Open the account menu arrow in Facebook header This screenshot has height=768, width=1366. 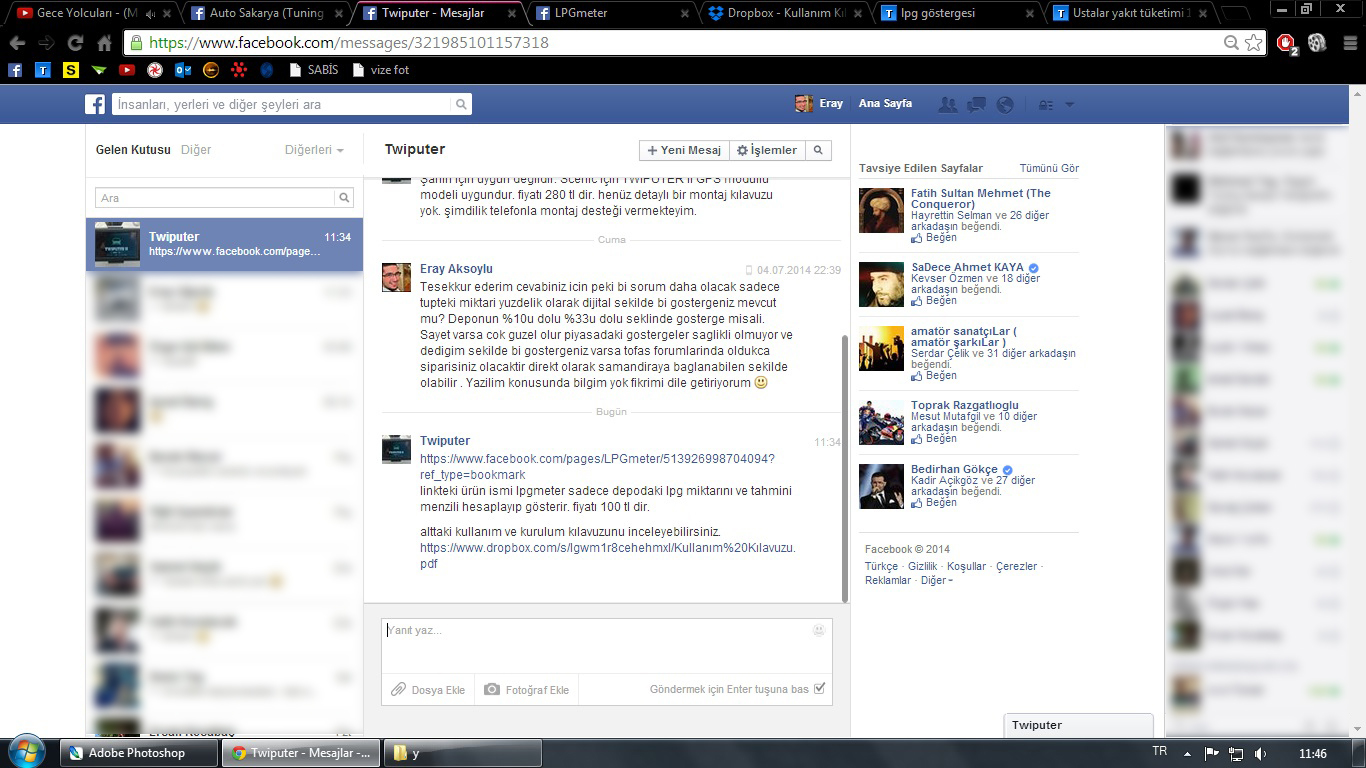coord(1069,104)
